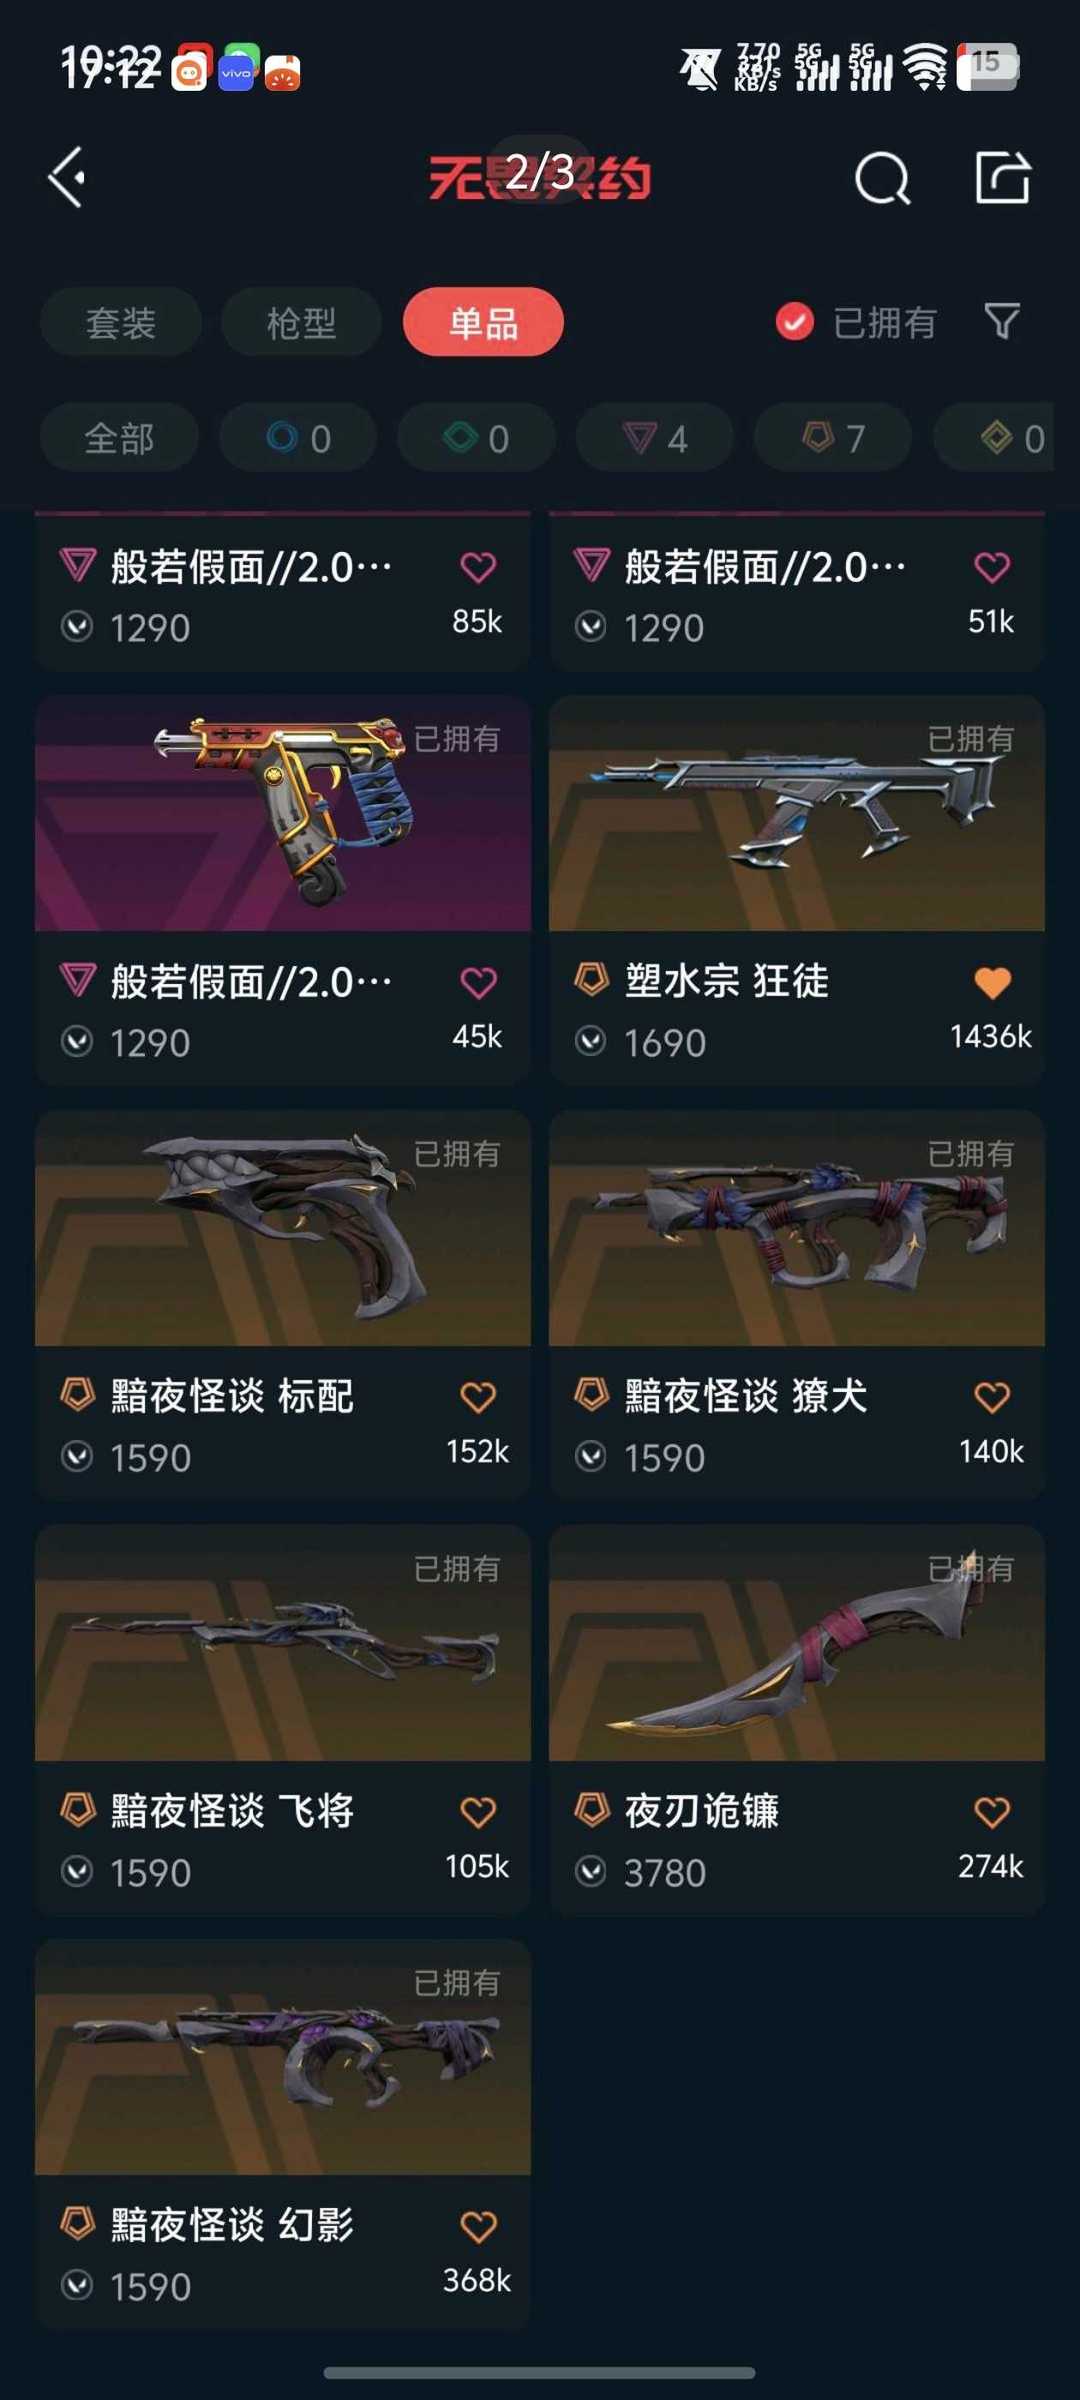The image size is (1080, 2400).
Task: Open the 般若假面 pistol skin image
Action: point(283,813)
